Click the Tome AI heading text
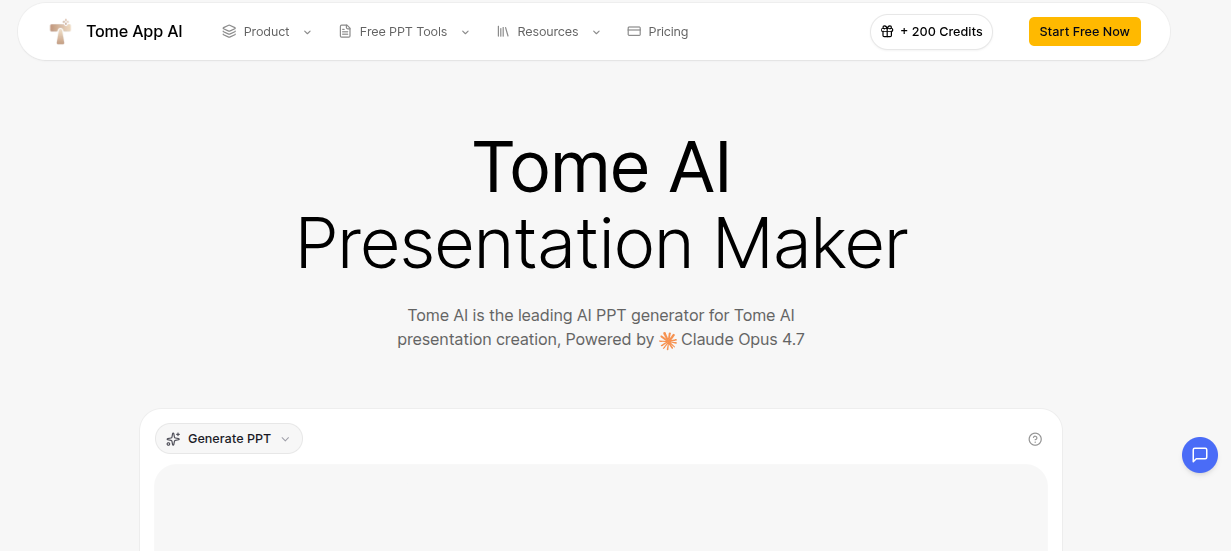Screen dimensions: 1231x551 click(602, 167)
